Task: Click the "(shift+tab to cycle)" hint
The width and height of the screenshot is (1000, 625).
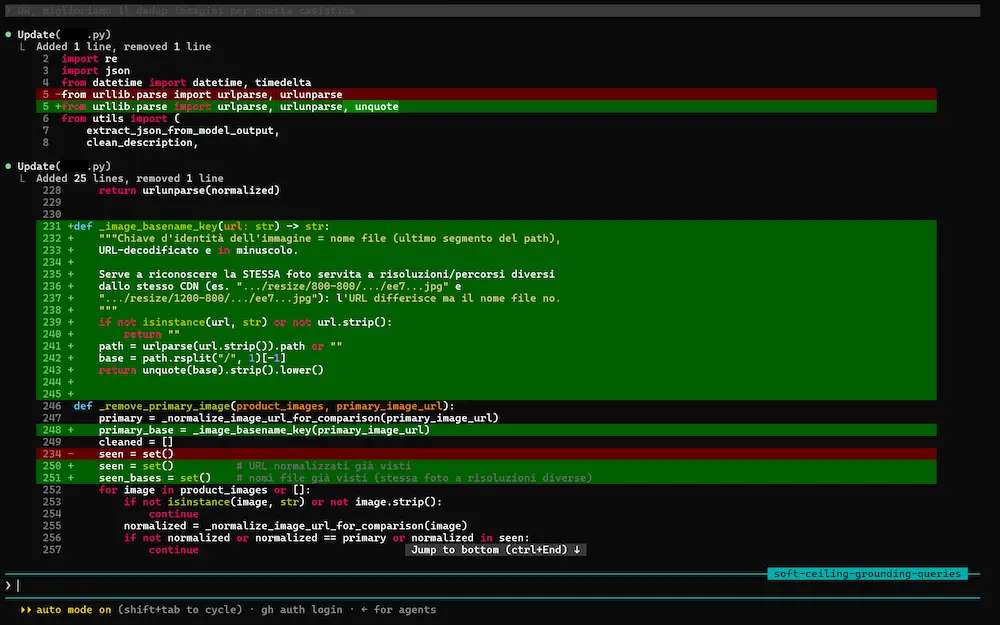Action: (180, 610)
